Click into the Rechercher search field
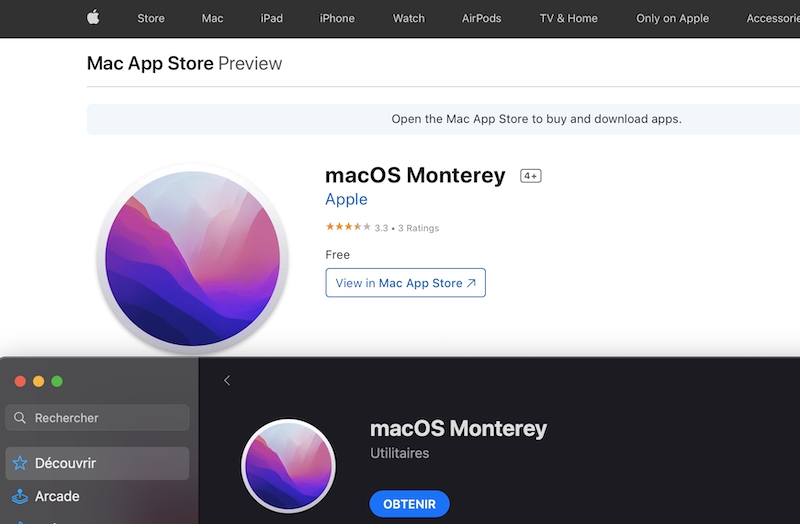800x524 pixels. click(x=105, y=418)
